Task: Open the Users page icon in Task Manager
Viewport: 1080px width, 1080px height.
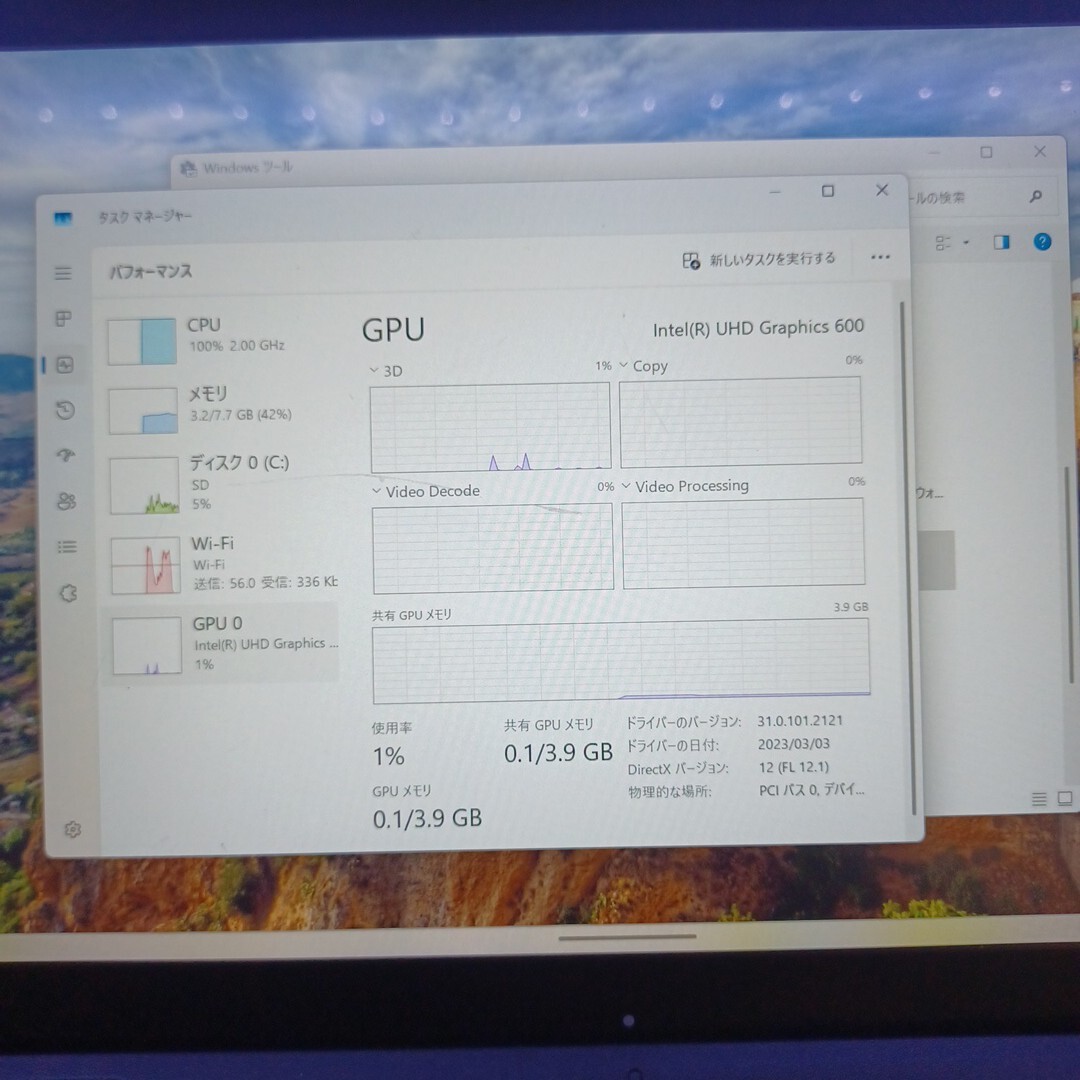Action: 67,501
